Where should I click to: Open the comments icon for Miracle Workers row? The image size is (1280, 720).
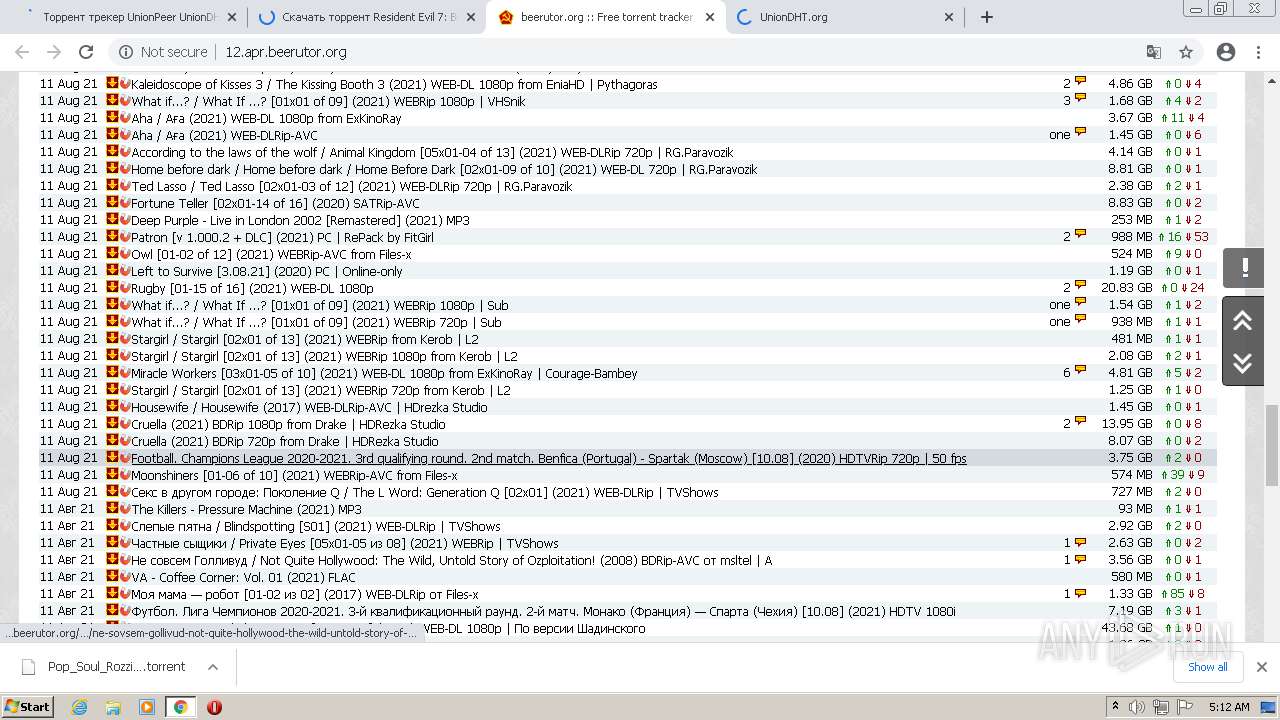click(1080, 372)
